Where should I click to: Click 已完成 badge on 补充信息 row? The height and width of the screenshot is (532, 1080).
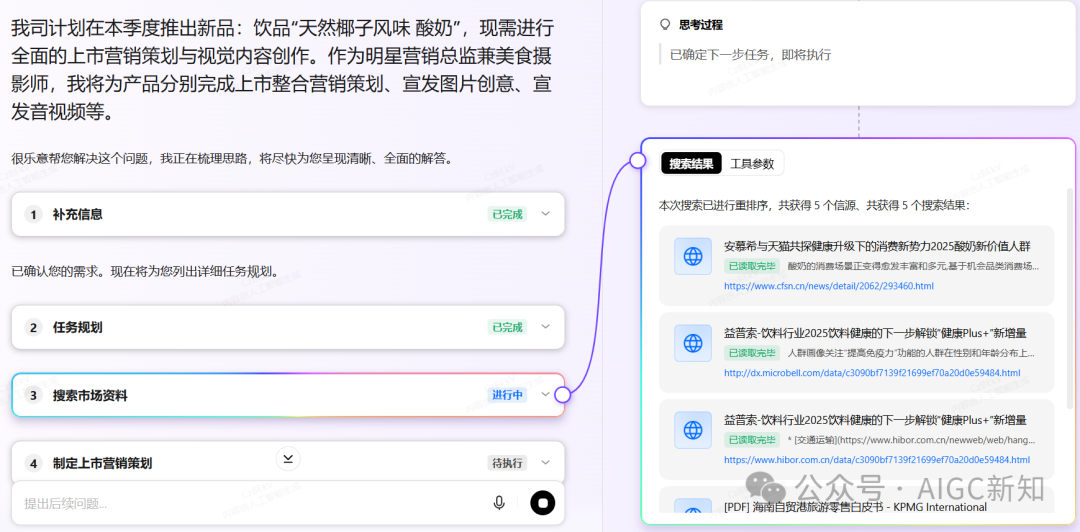[507, 214]
